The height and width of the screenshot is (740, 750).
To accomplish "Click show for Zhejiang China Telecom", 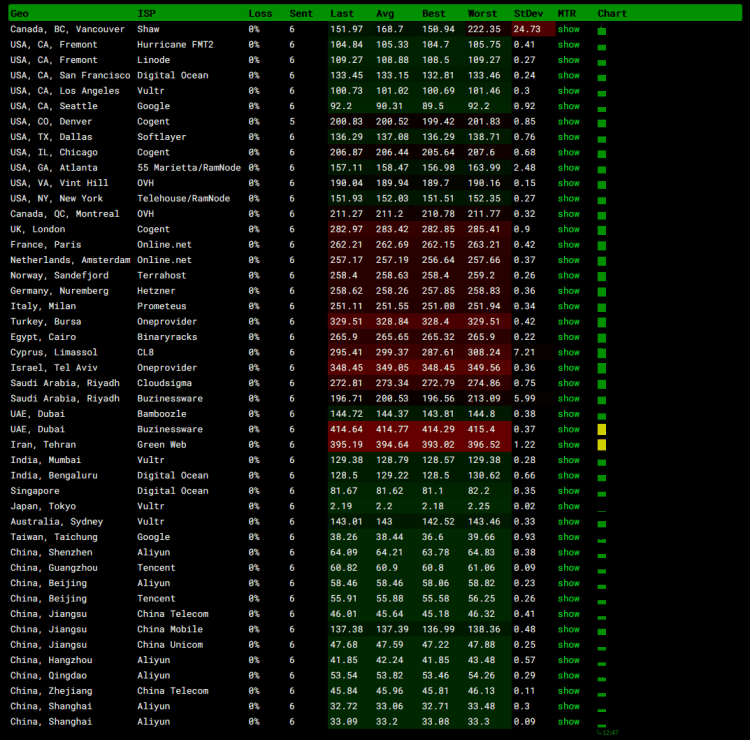I will 568,691.
